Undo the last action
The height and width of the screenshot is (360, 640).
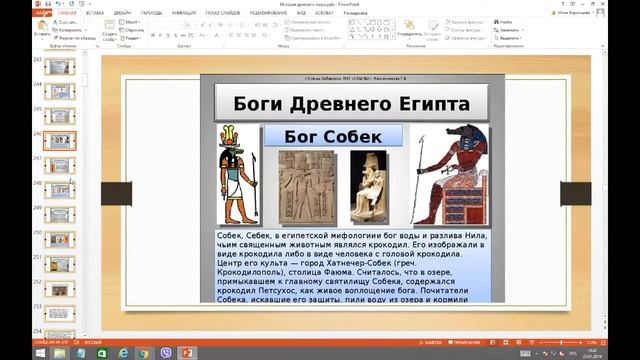point(58,4)
